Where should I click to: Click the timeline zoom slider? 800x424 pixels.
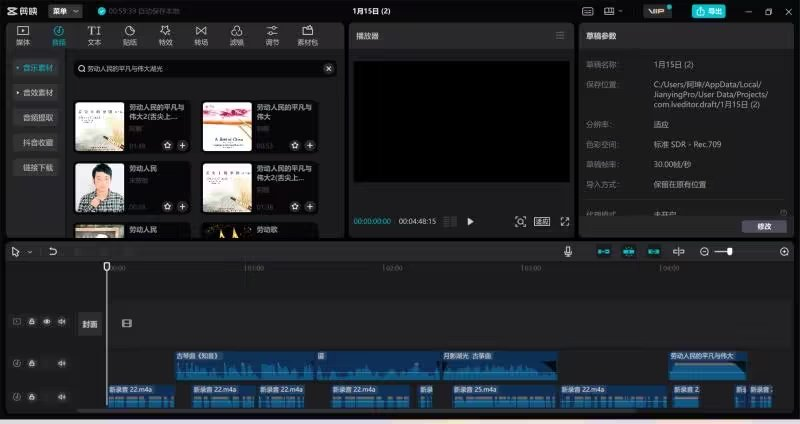[x=730, y=252]
